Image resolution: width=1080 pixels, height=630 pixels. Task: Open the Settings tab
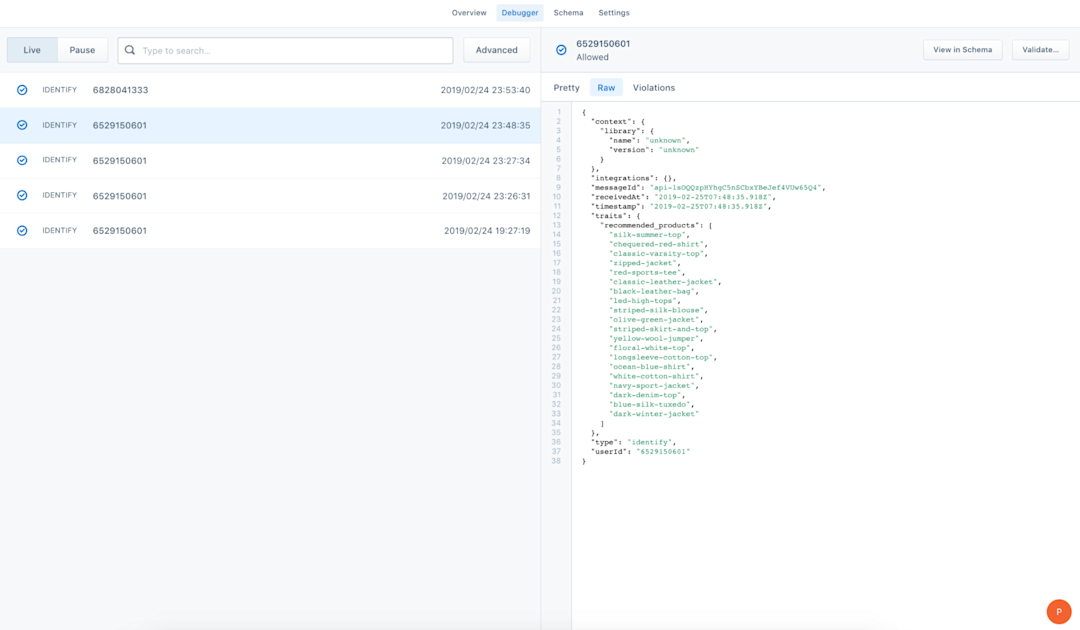tap(614, 13)
